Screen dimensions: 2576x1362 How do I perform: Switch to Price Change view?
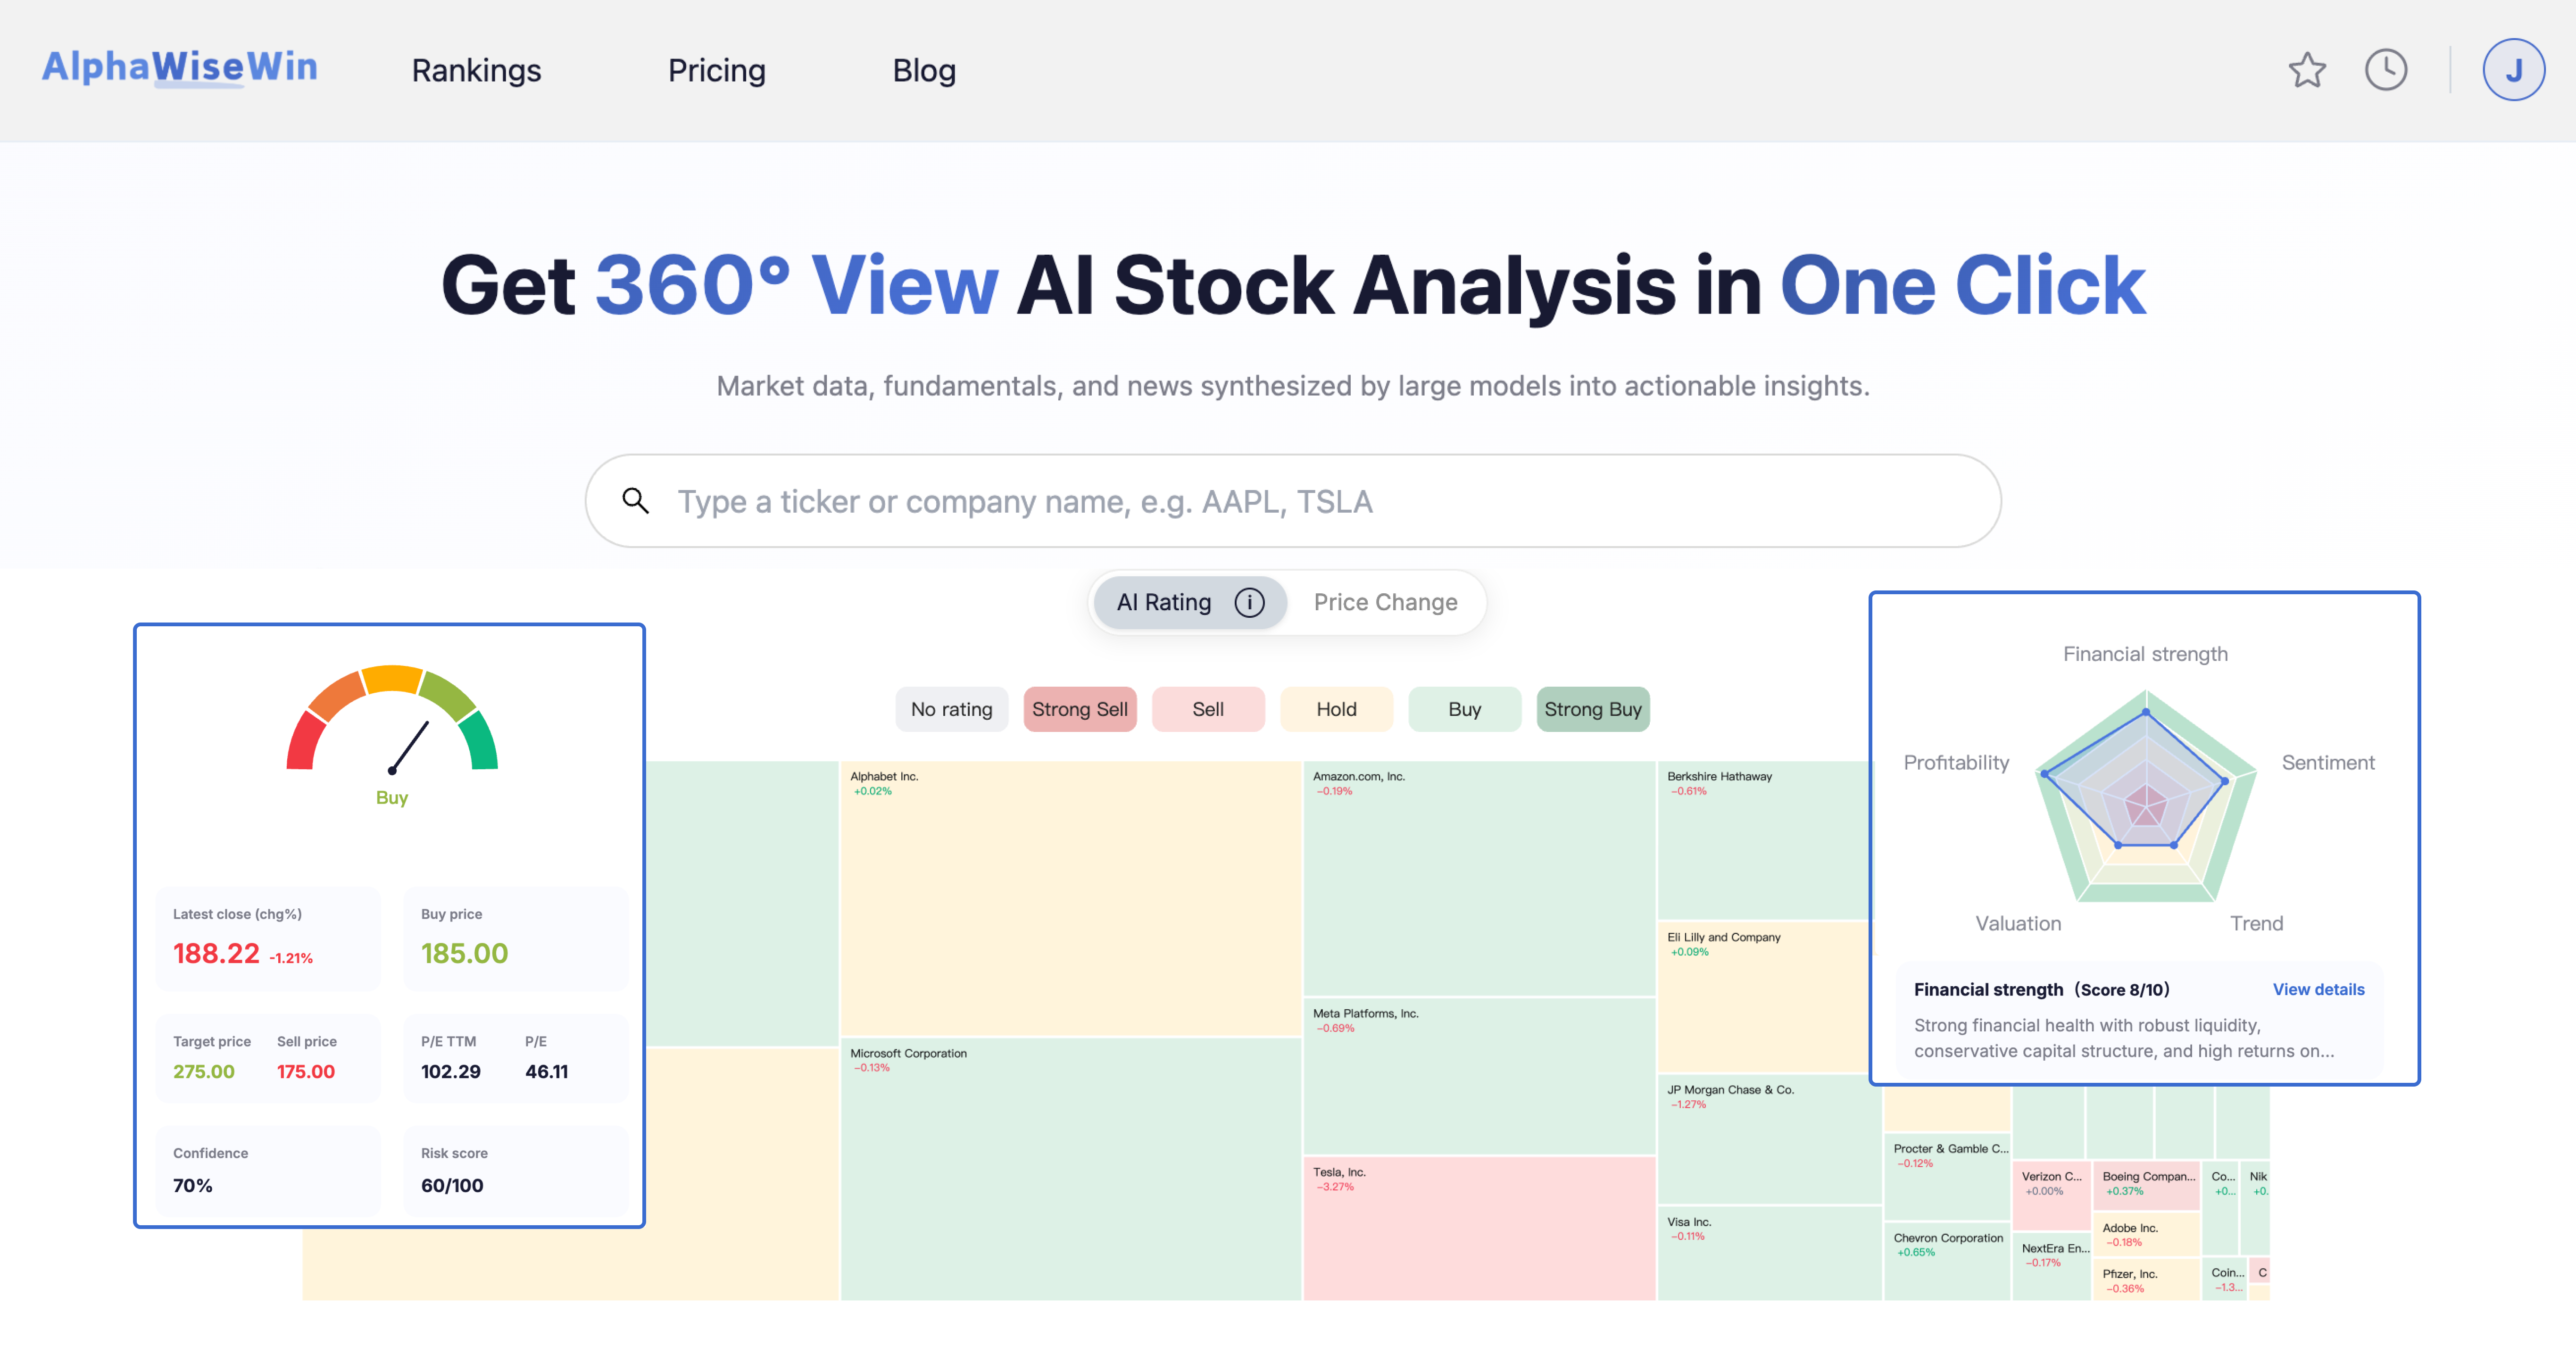(1385, 602)
